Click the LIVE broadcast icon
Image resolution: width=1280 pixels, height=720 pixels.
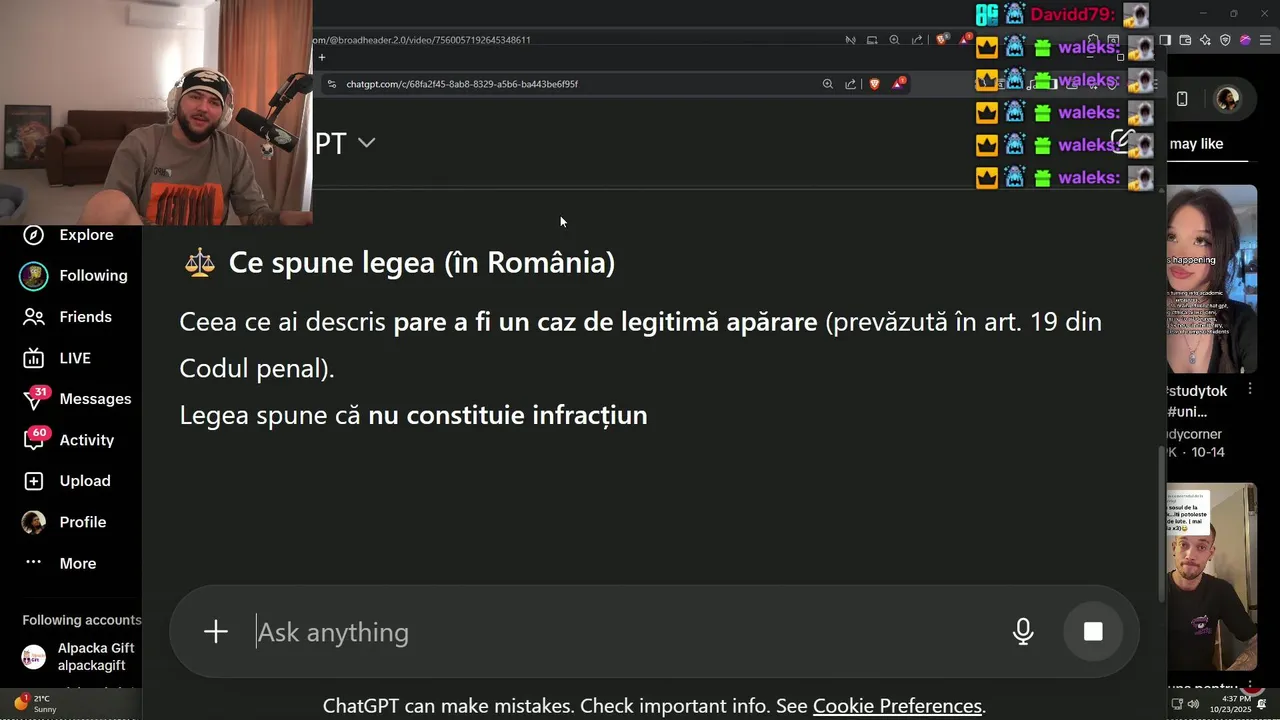pyautogui.click(x=34, y=358)
